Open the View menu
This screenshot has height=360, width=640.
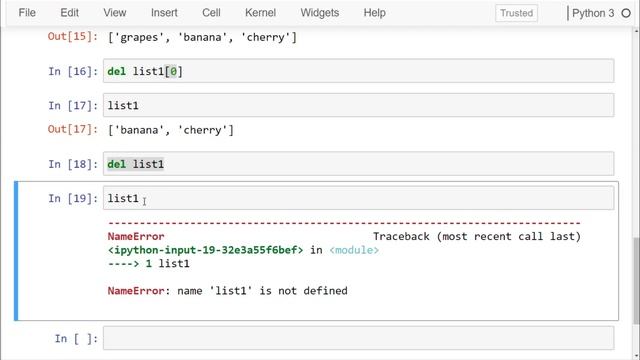pyautogui.click(x=115, y=13)
